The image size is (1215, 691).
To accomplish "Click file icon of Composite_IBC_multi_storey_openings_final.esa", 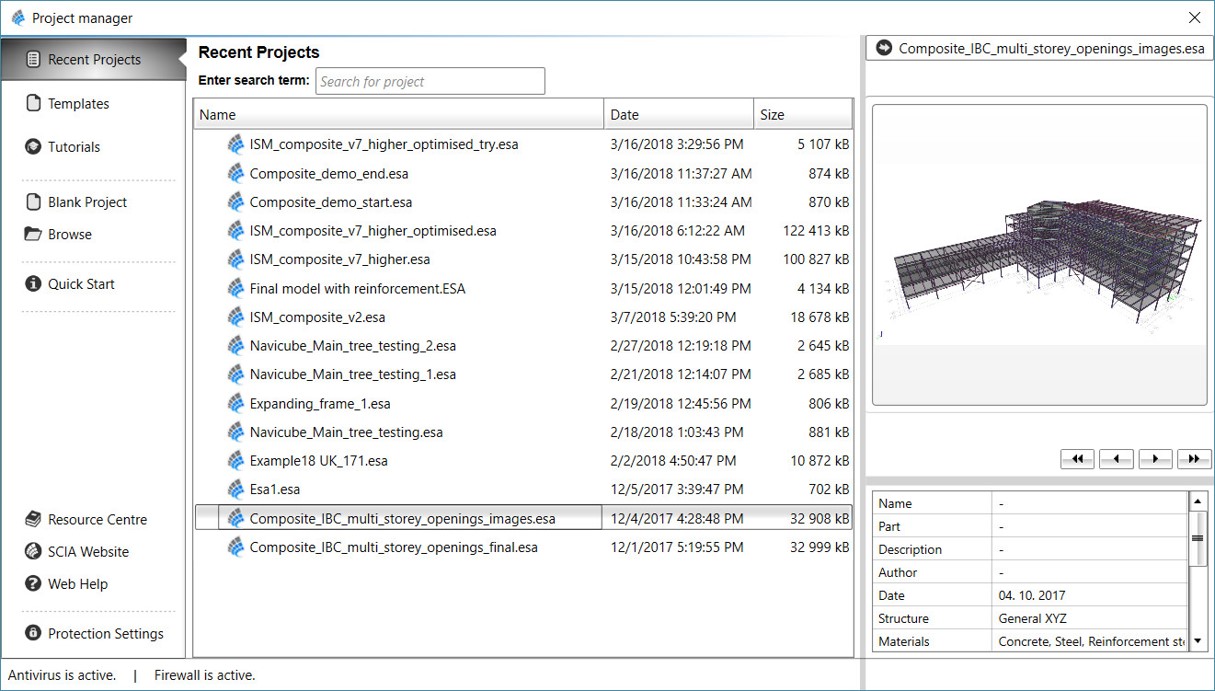I will pos(236,547).
